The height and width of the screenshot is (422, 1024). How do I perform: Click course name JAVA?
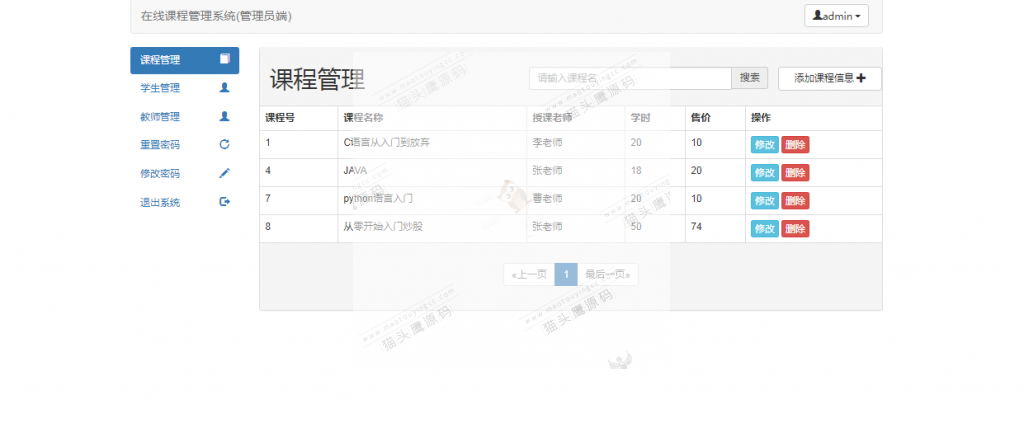point(355,170)
